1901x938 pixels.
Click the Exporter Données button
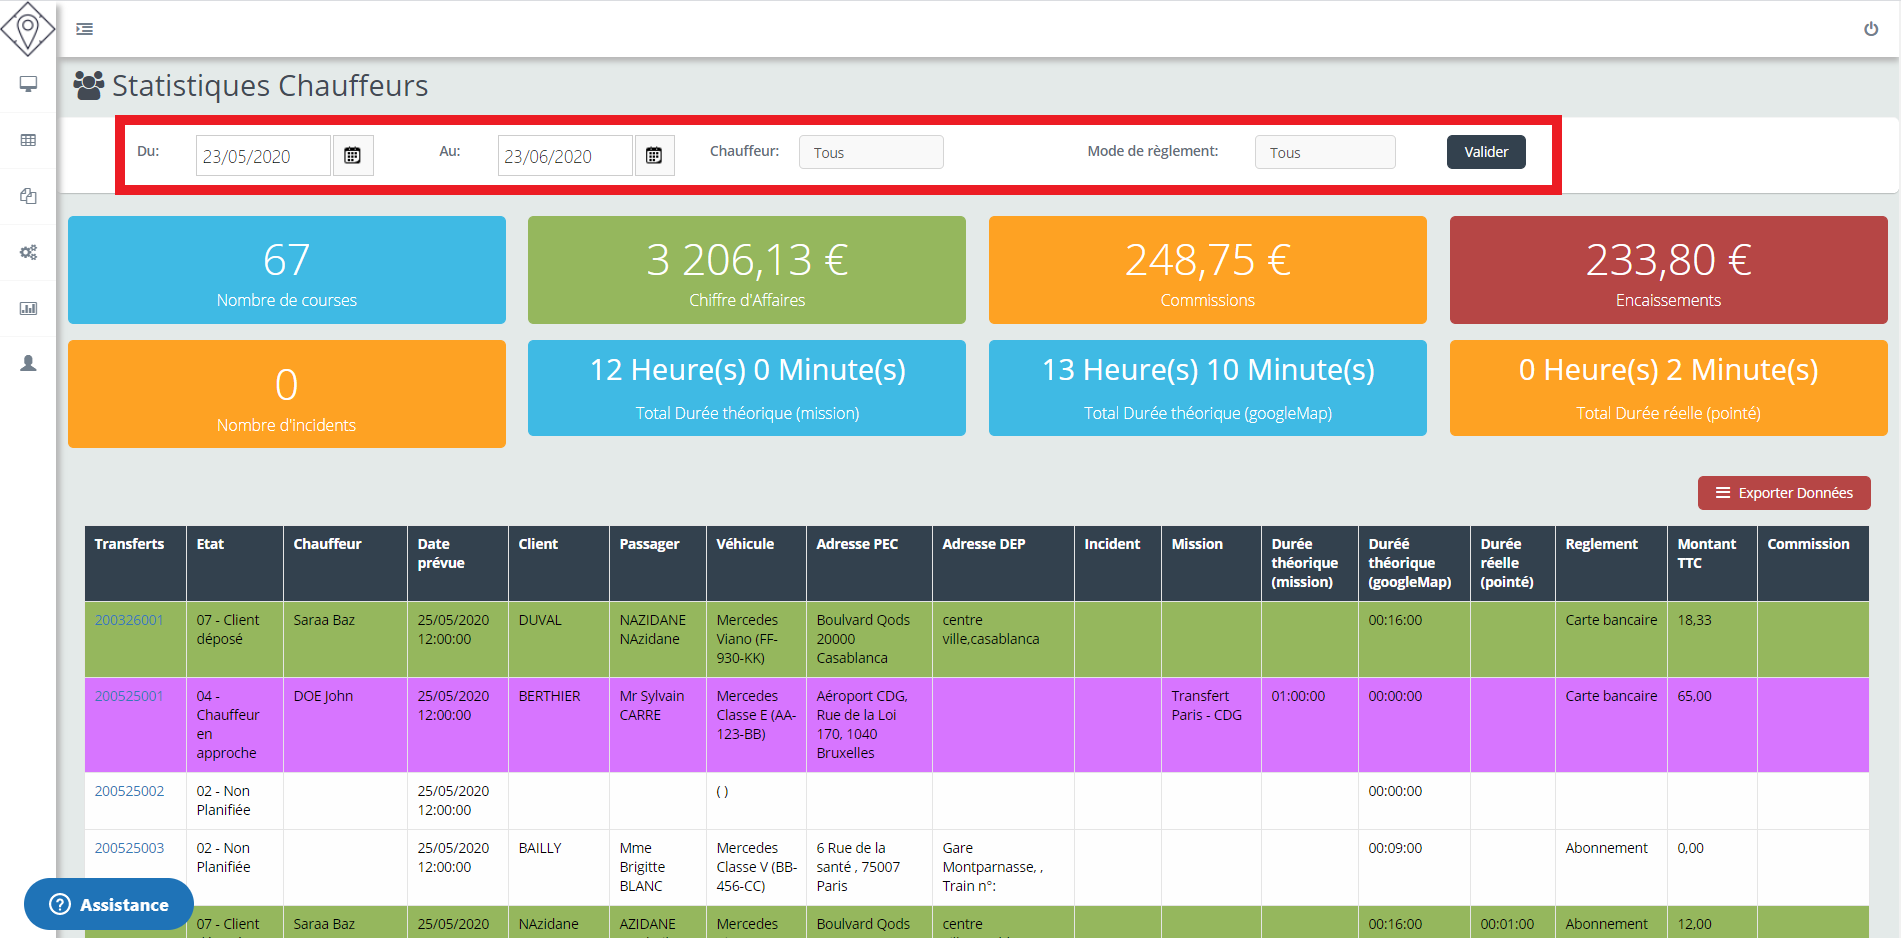[1783, 493]
